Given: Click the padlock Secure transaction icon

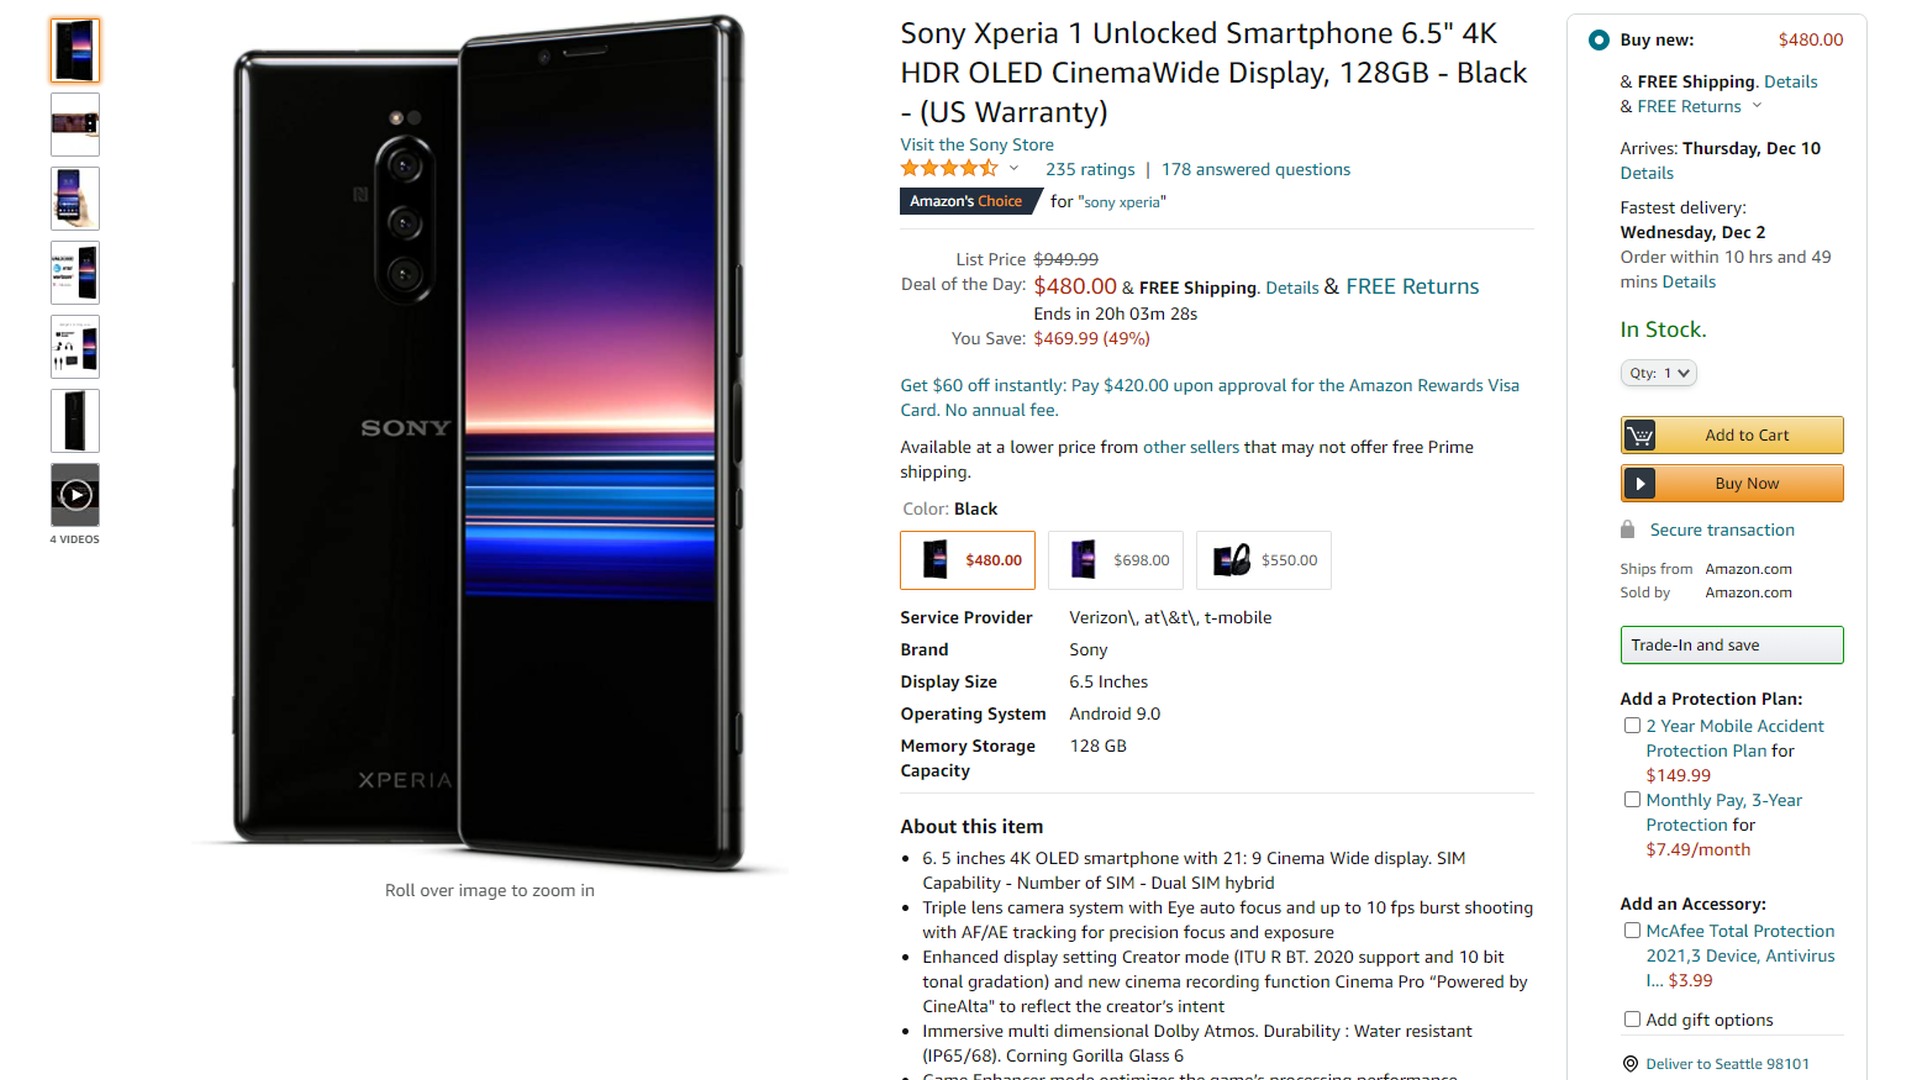Looking at the screenshot, I should coord(1627,530).
